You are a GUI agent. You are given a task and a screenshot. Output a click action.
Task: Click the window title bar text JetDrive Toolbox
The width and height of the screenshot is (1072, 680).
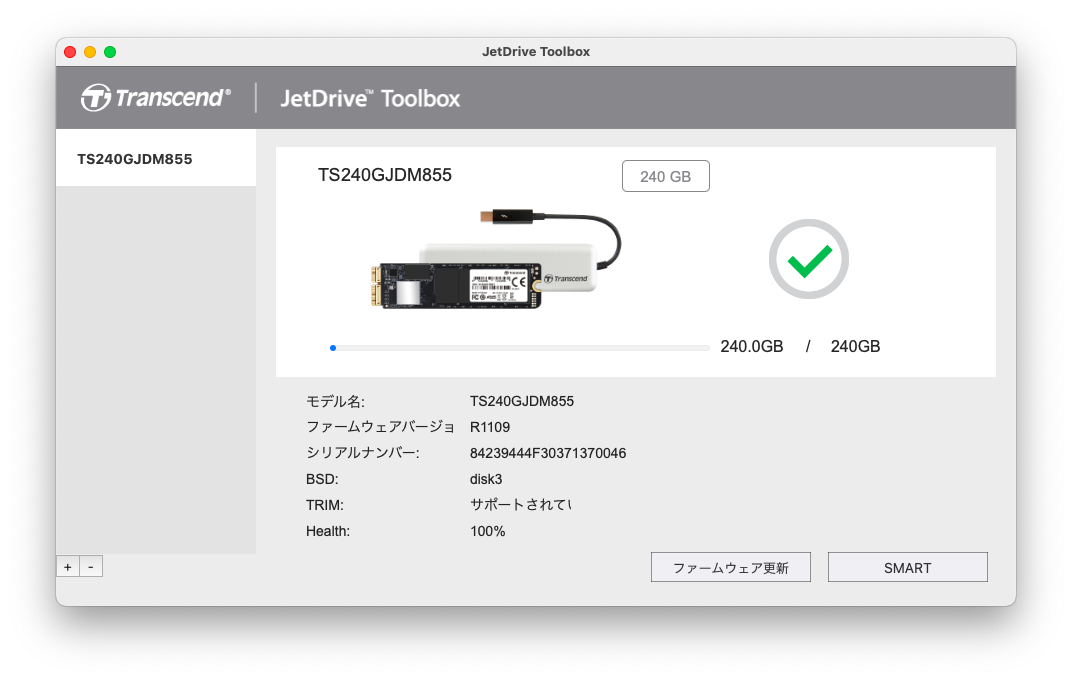(x=536, y=52)
